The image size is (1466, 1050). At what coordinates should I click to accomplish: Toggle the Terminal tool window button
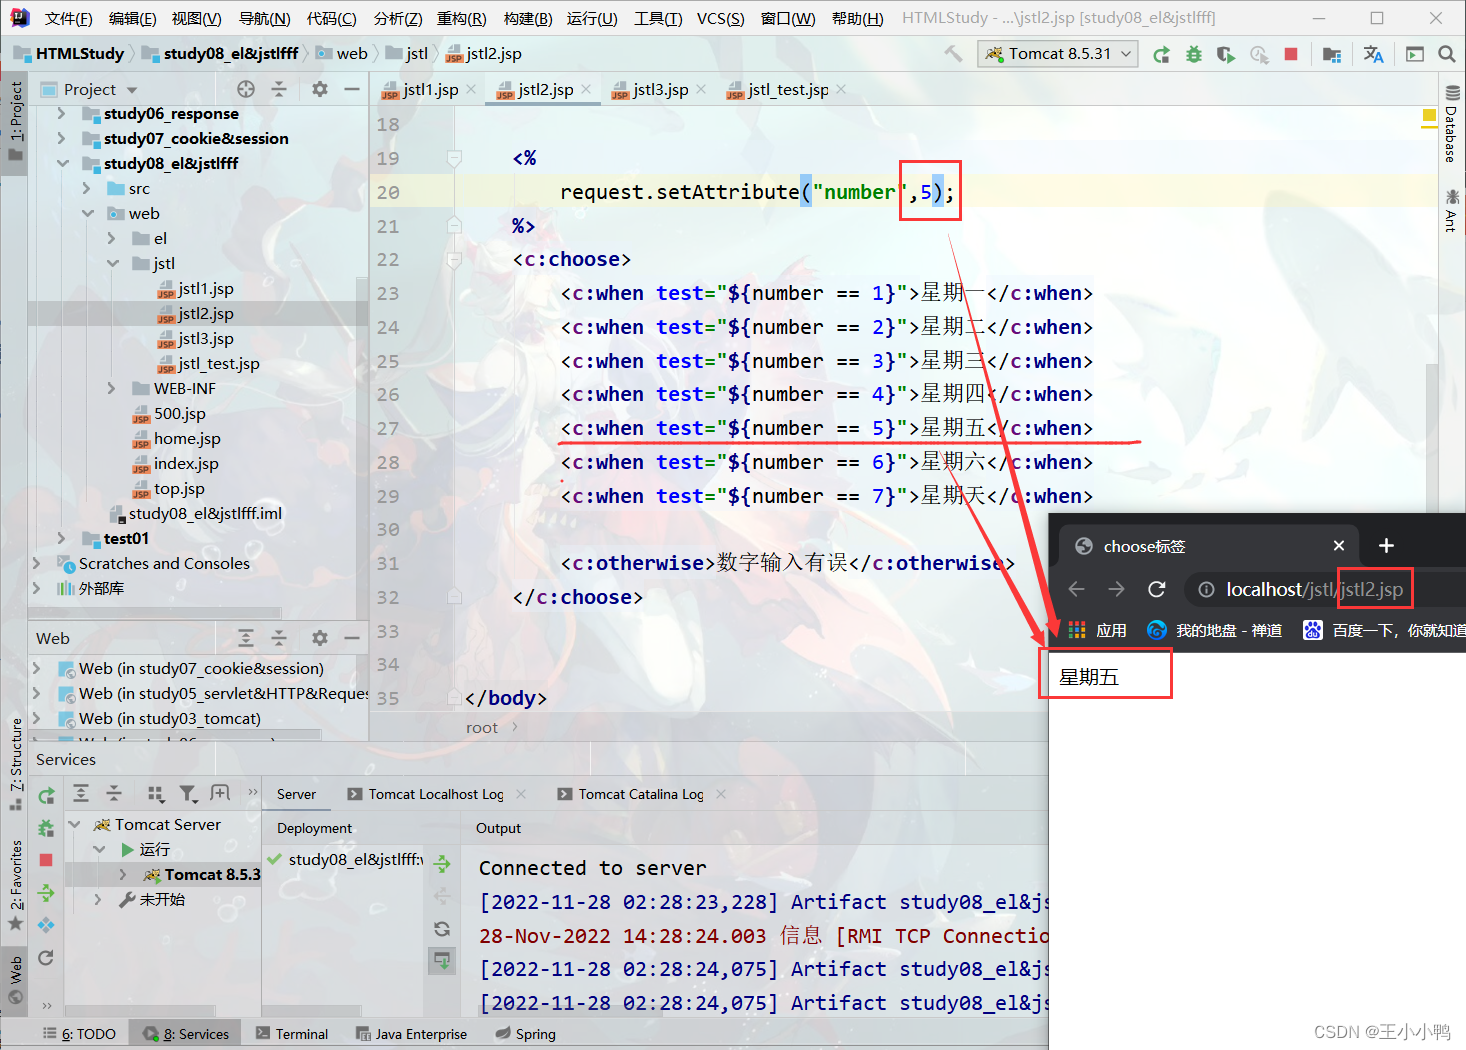[292, 1034]
